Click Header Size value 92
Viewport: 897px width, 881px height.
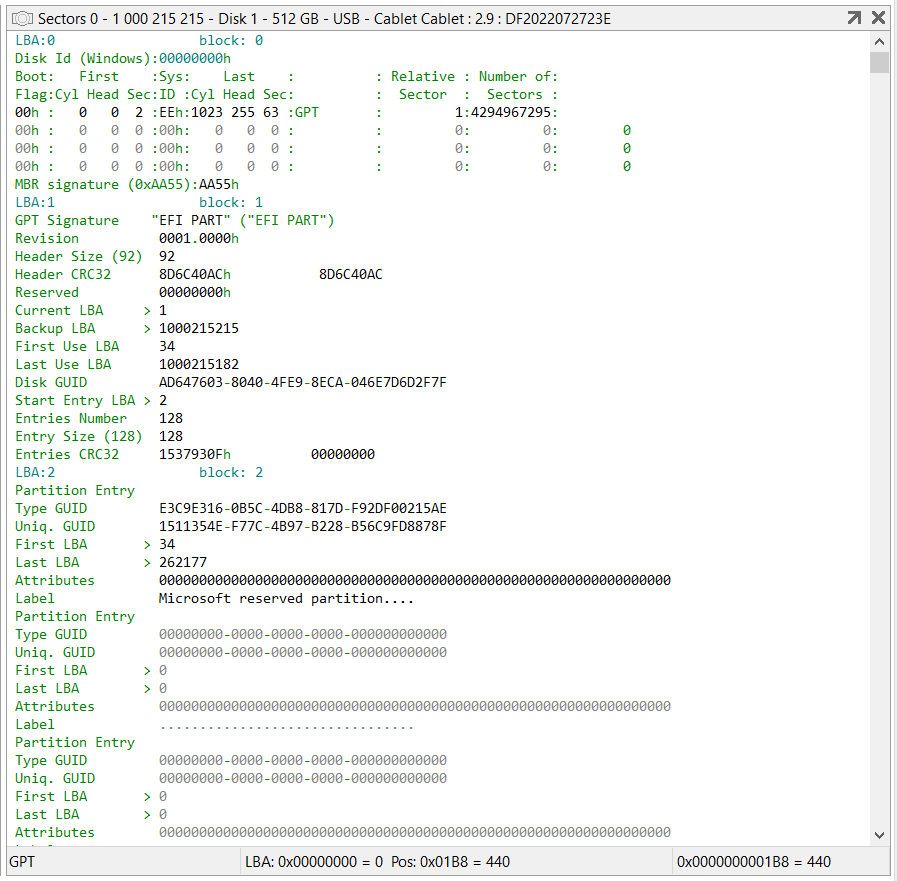(x=167, y=257)
